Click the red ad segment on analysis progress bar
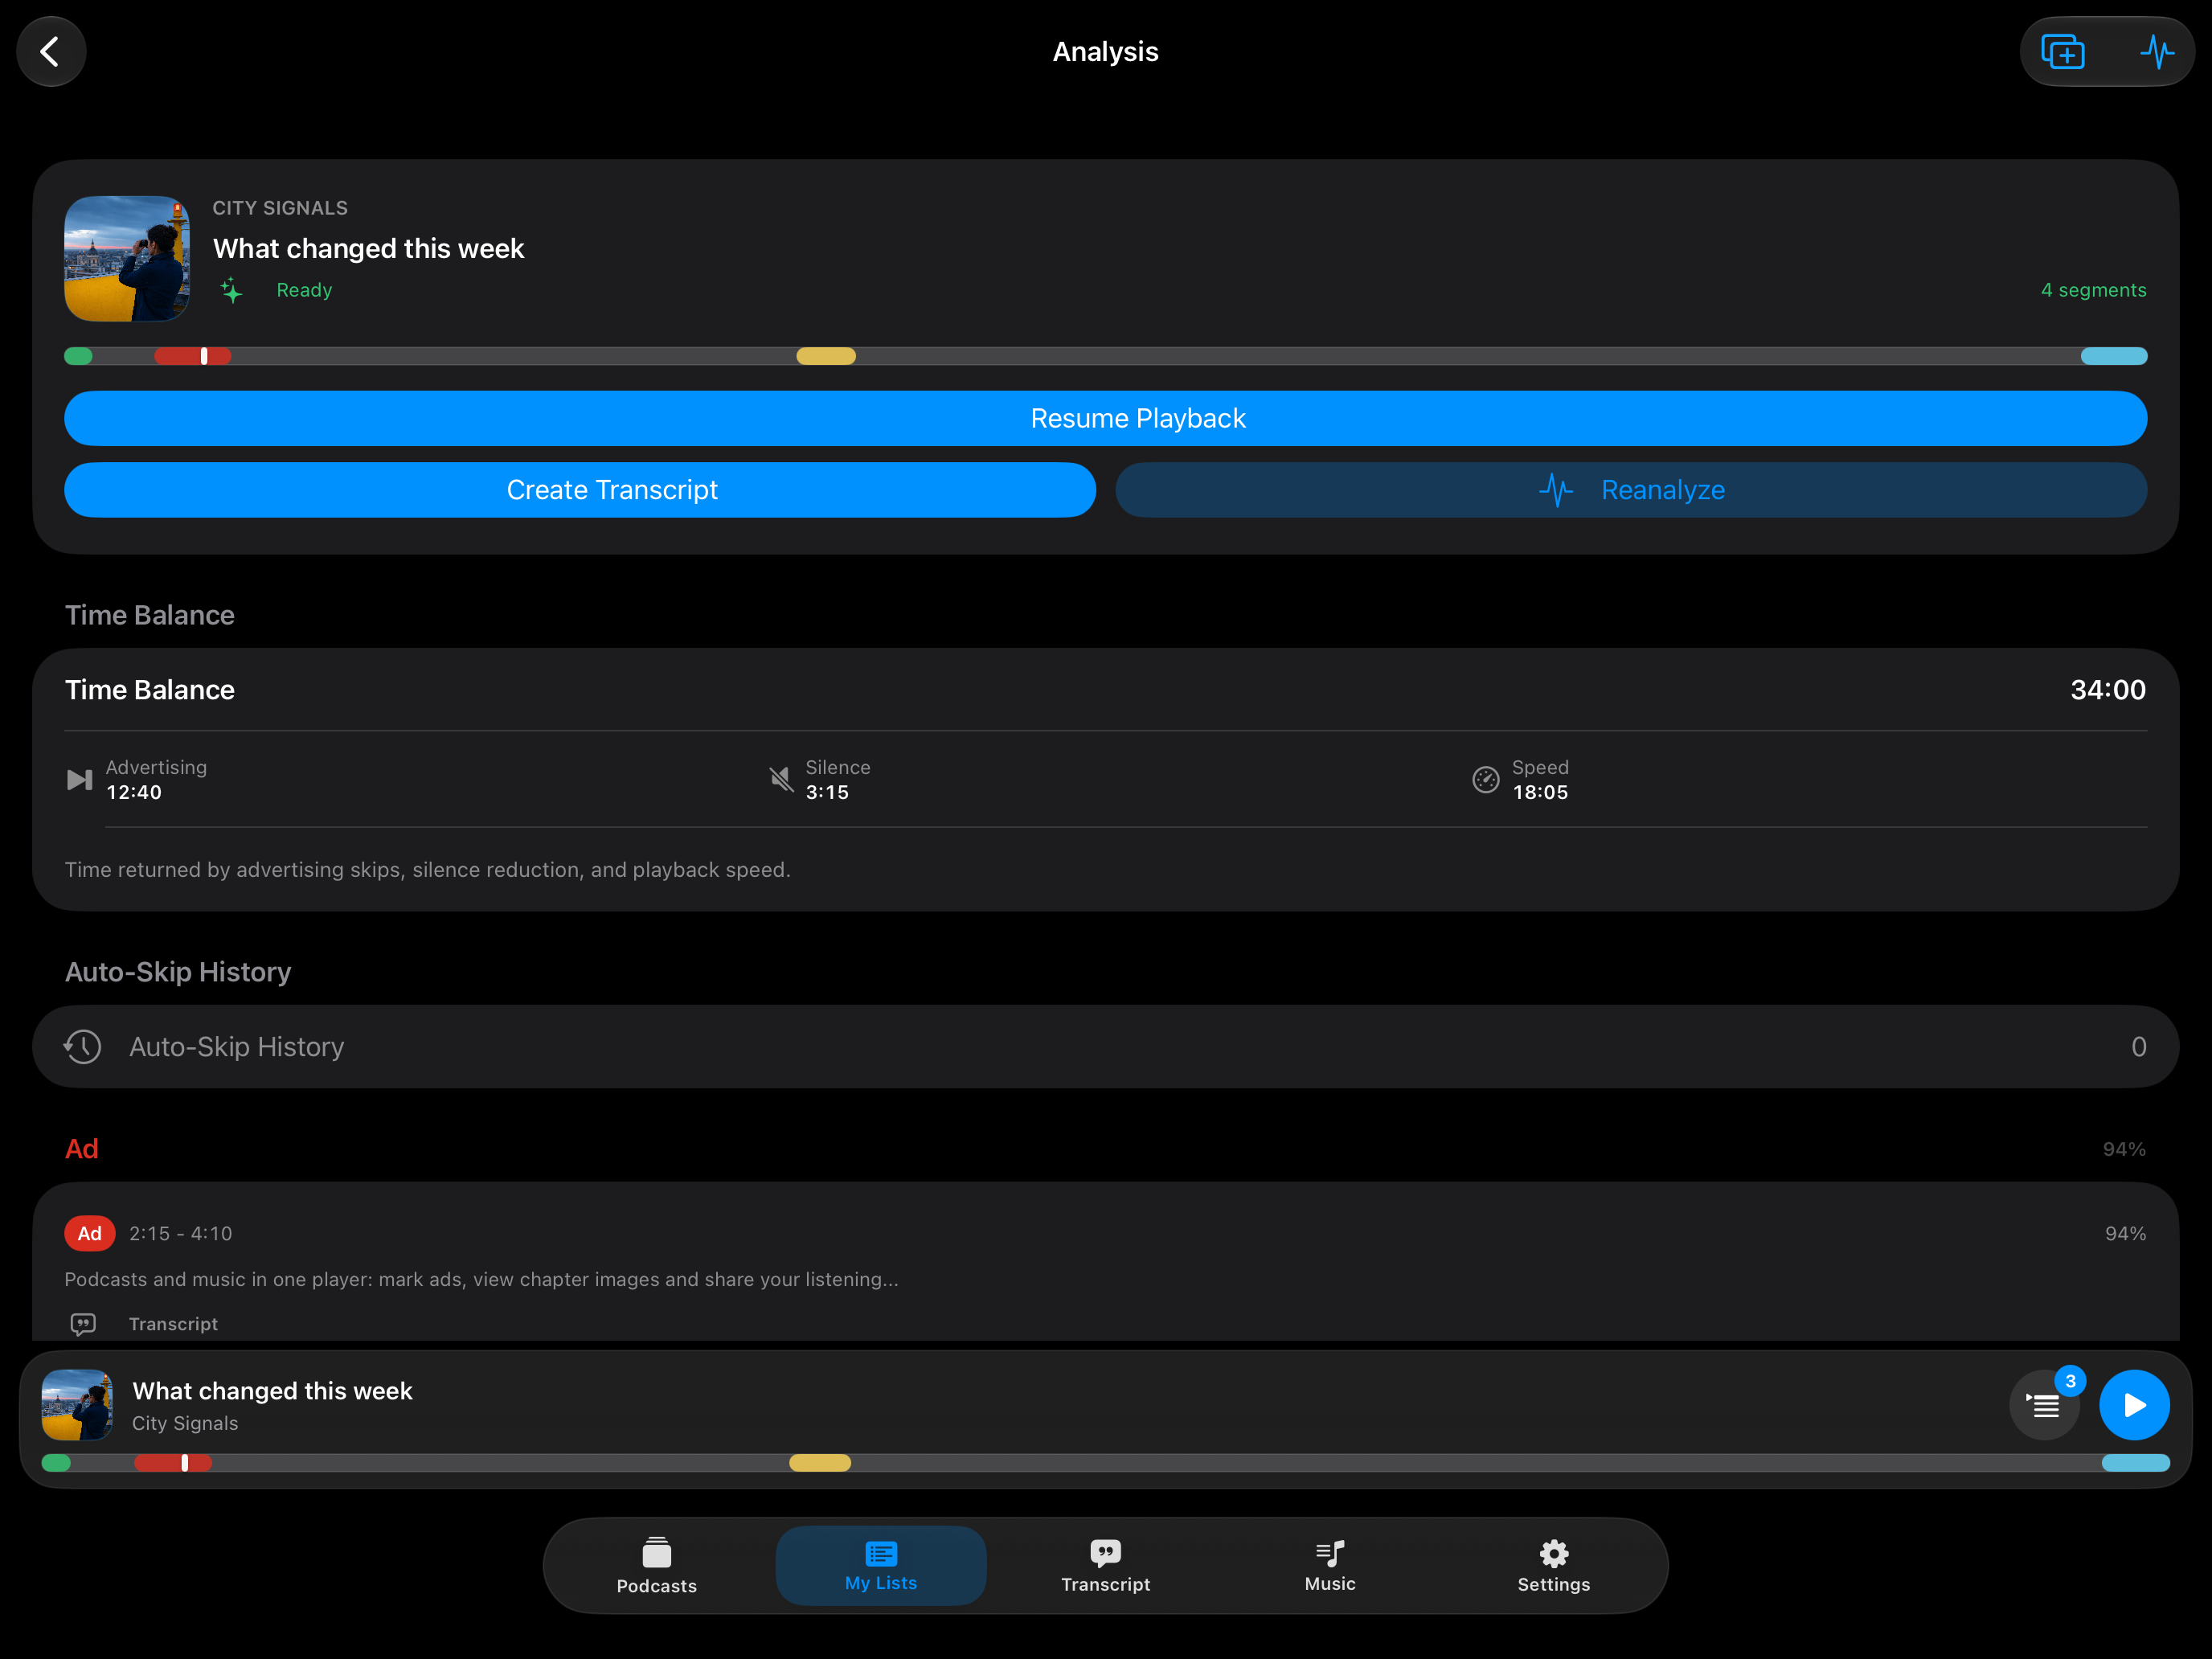 [x=193, y=356]
